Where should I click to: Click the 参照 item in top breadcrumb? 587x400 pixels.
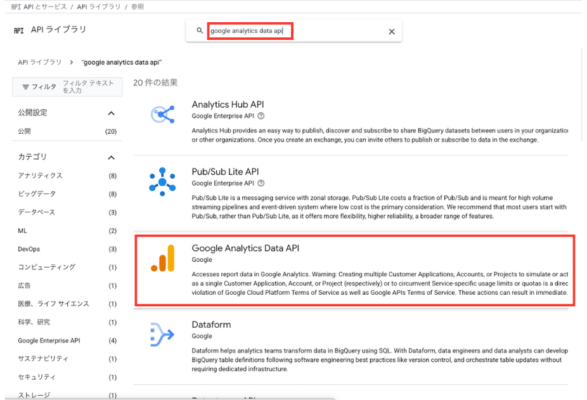(x=137, y=7)
